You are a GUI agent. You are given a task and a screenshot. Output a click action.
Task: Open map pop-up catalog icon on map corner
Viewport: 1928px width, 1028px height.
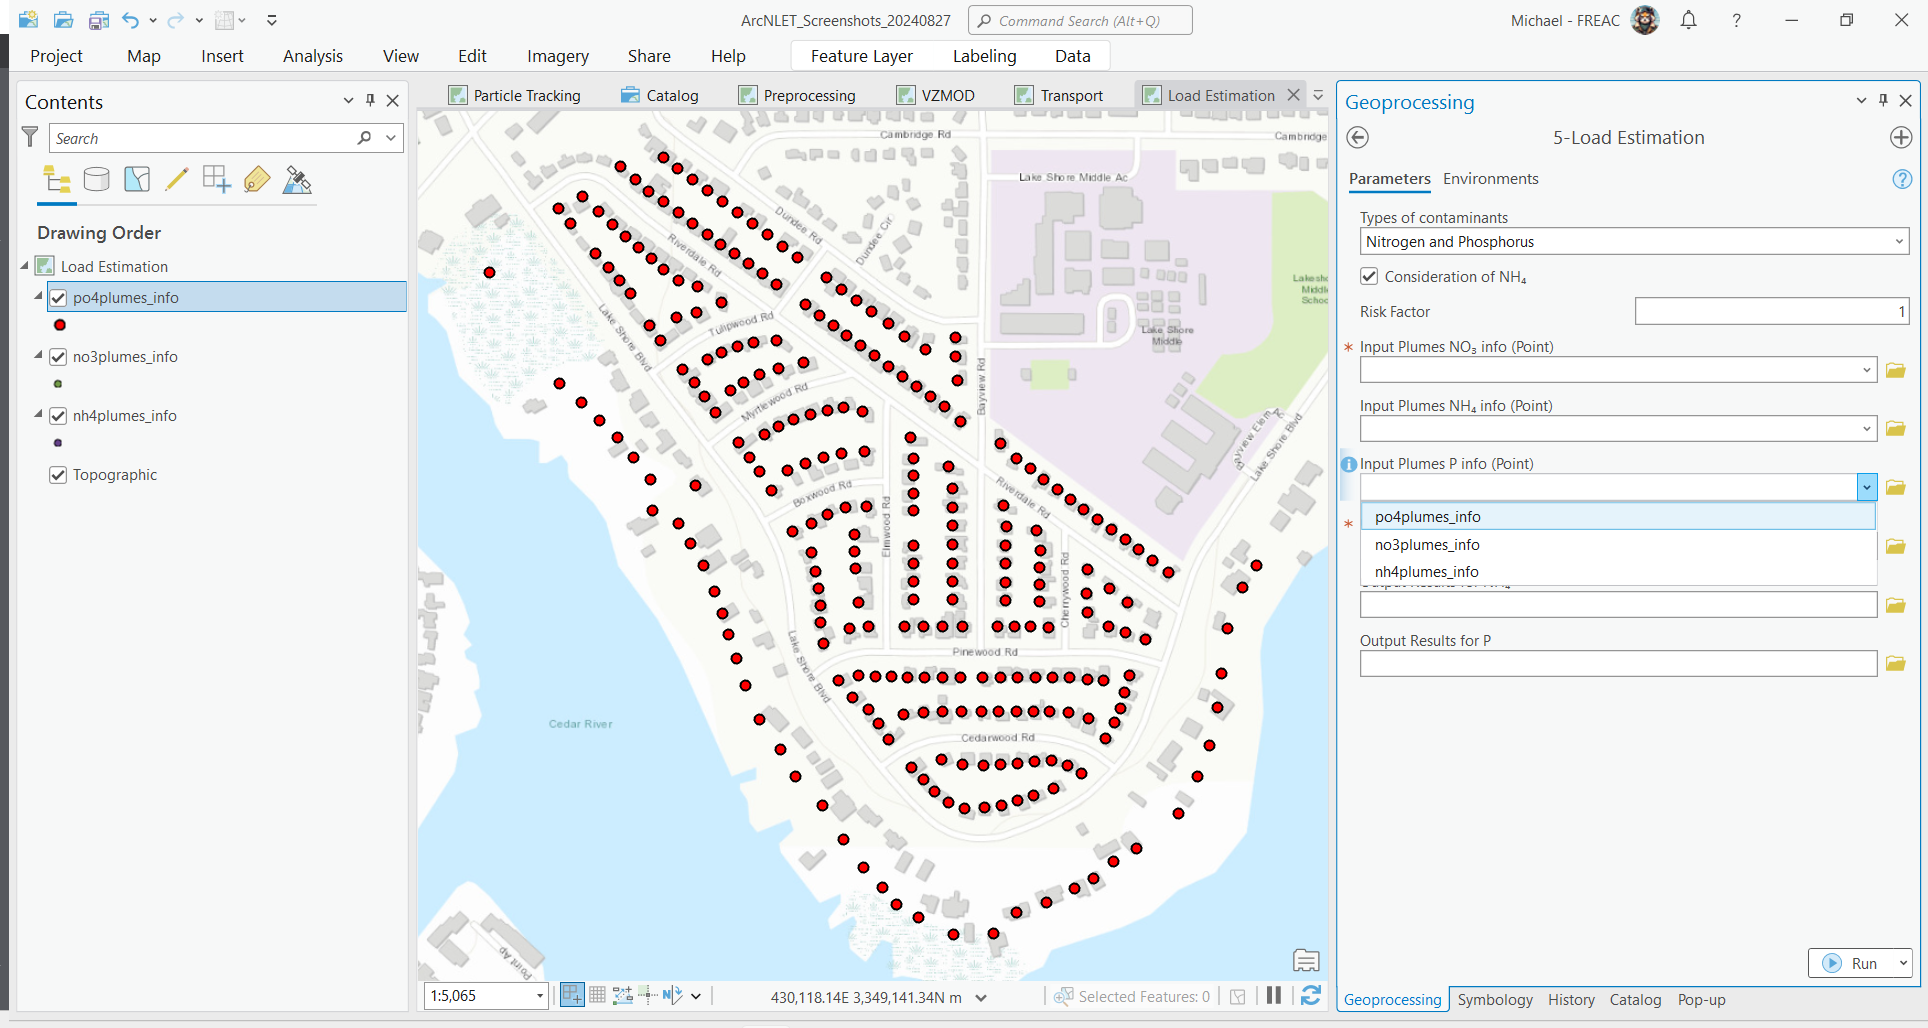(1306, 961)
